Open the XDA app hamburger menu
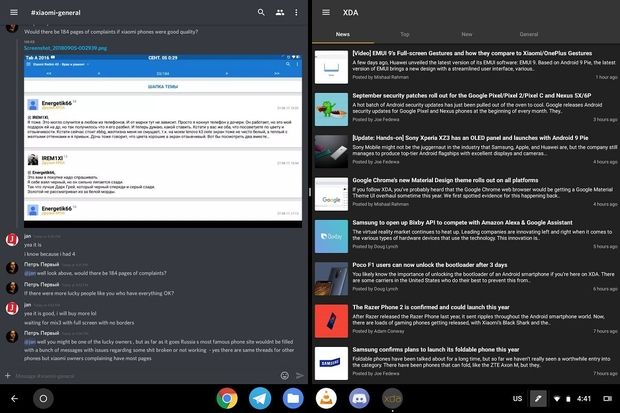The image size is (620, 413). tap(326, 12)
